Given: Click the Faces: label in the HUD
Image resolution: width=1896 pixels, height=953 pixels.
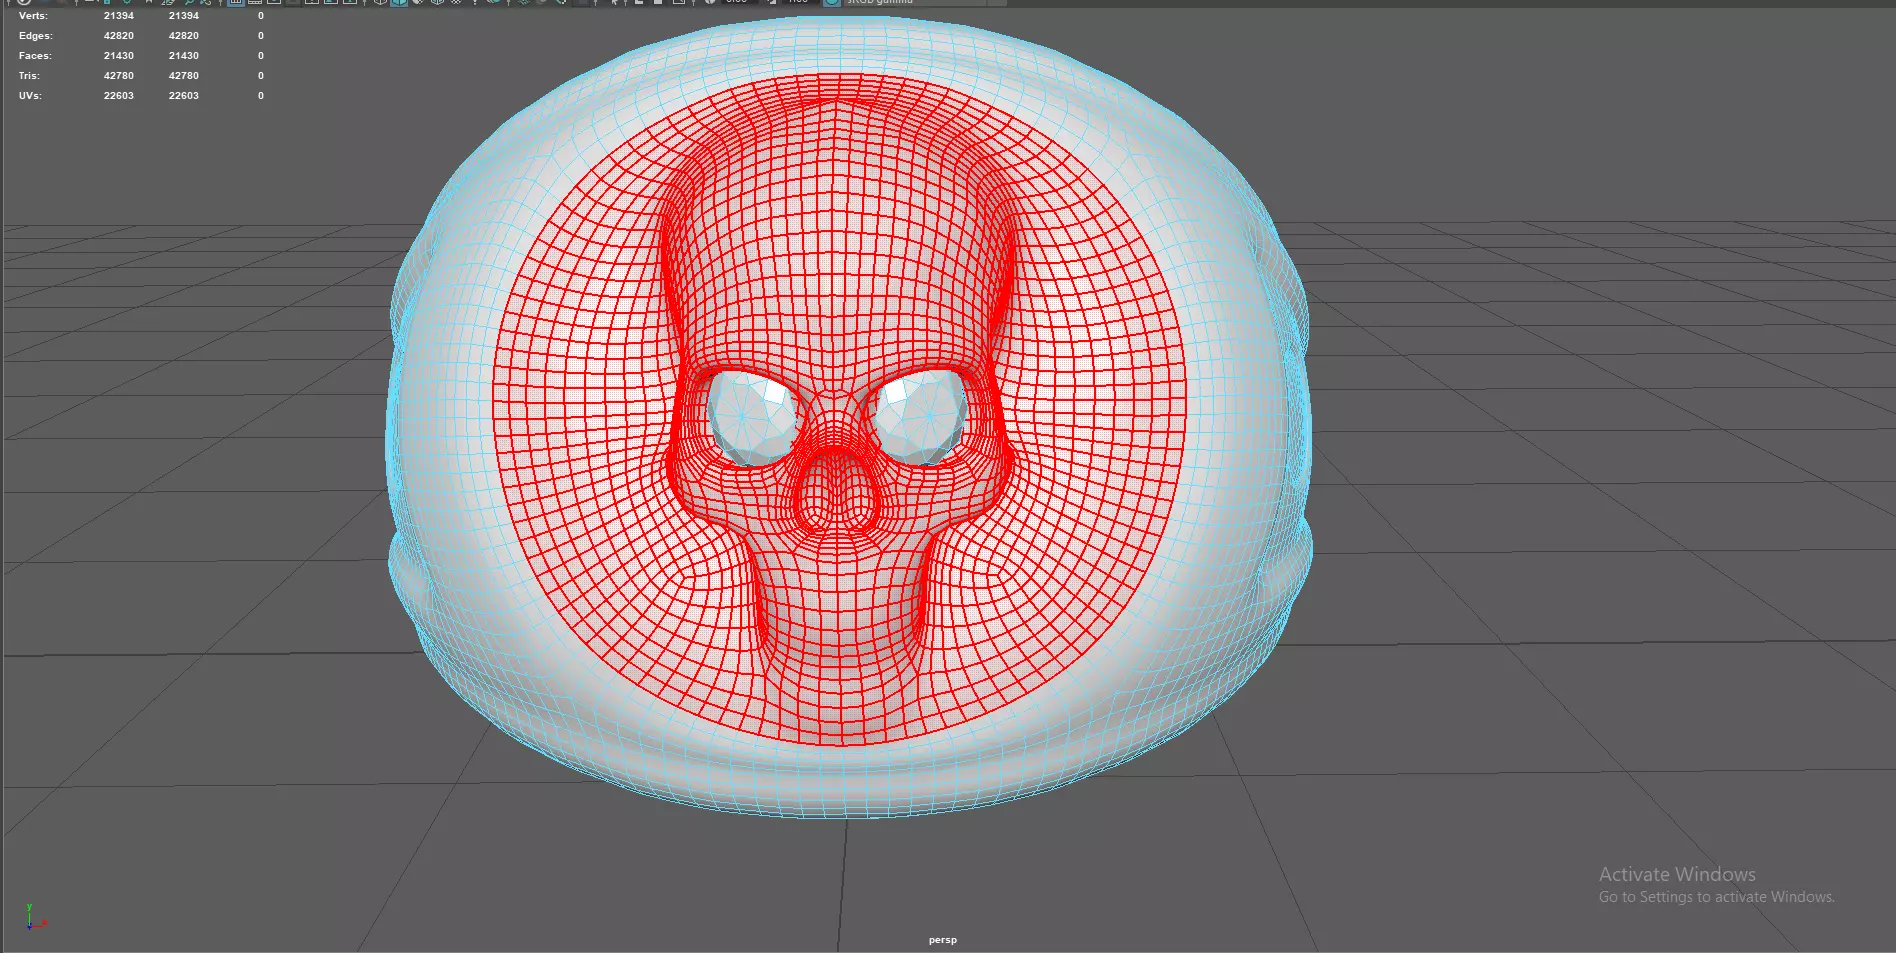Looking at the screenshot, I should click(35, 56).
